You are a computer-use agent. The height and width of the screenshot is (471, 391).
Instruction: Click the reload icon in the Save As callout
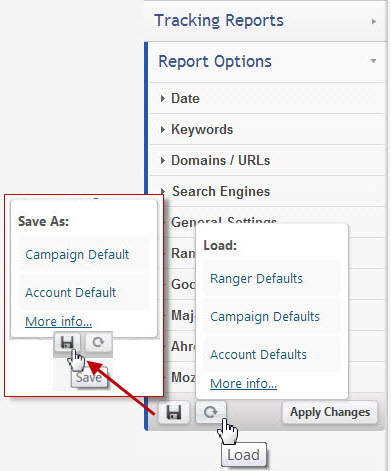pyautogui.click(x=98, y=342)
